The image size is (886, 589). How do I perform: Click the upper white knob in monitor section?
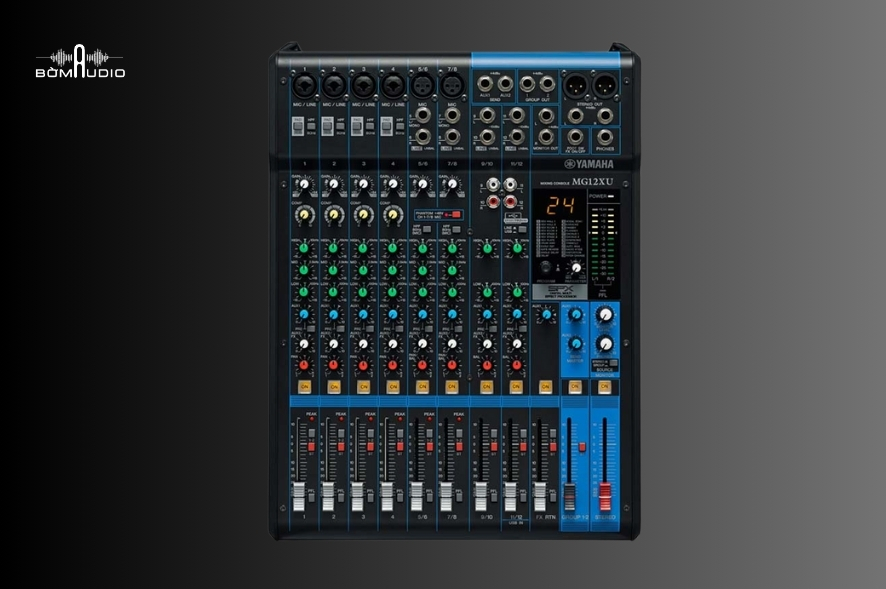[x=605, y=314]
